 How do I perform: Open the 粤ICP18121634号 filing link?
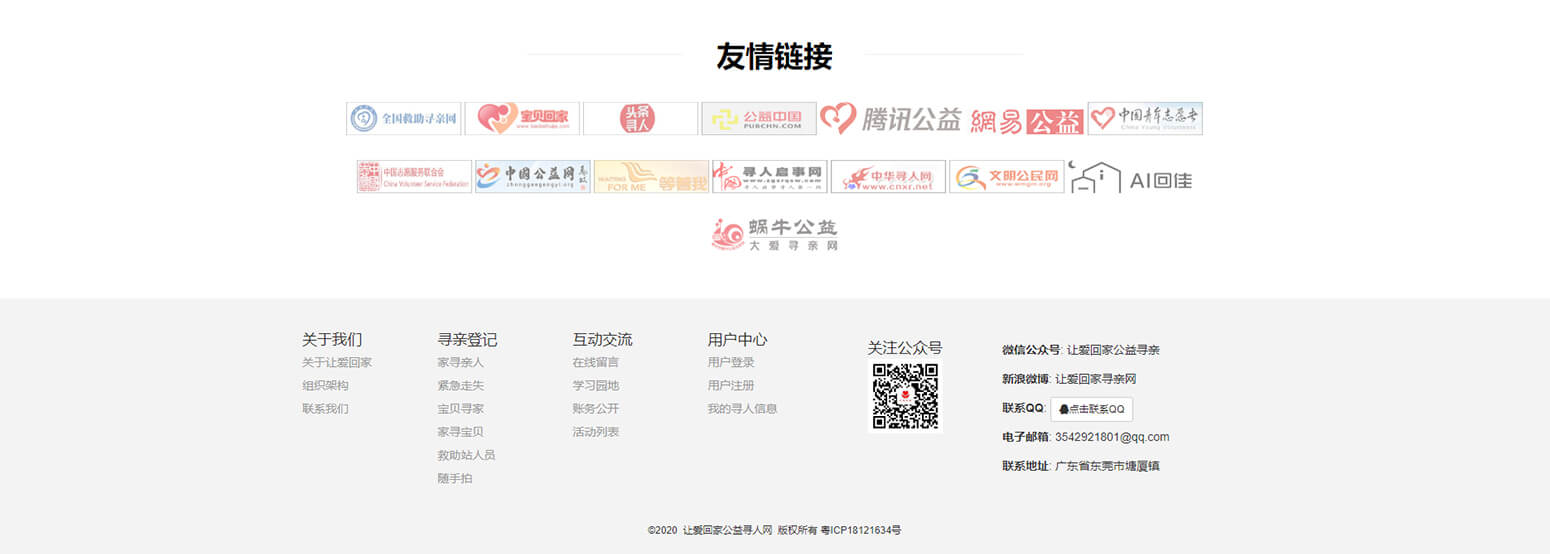(861, 530)
